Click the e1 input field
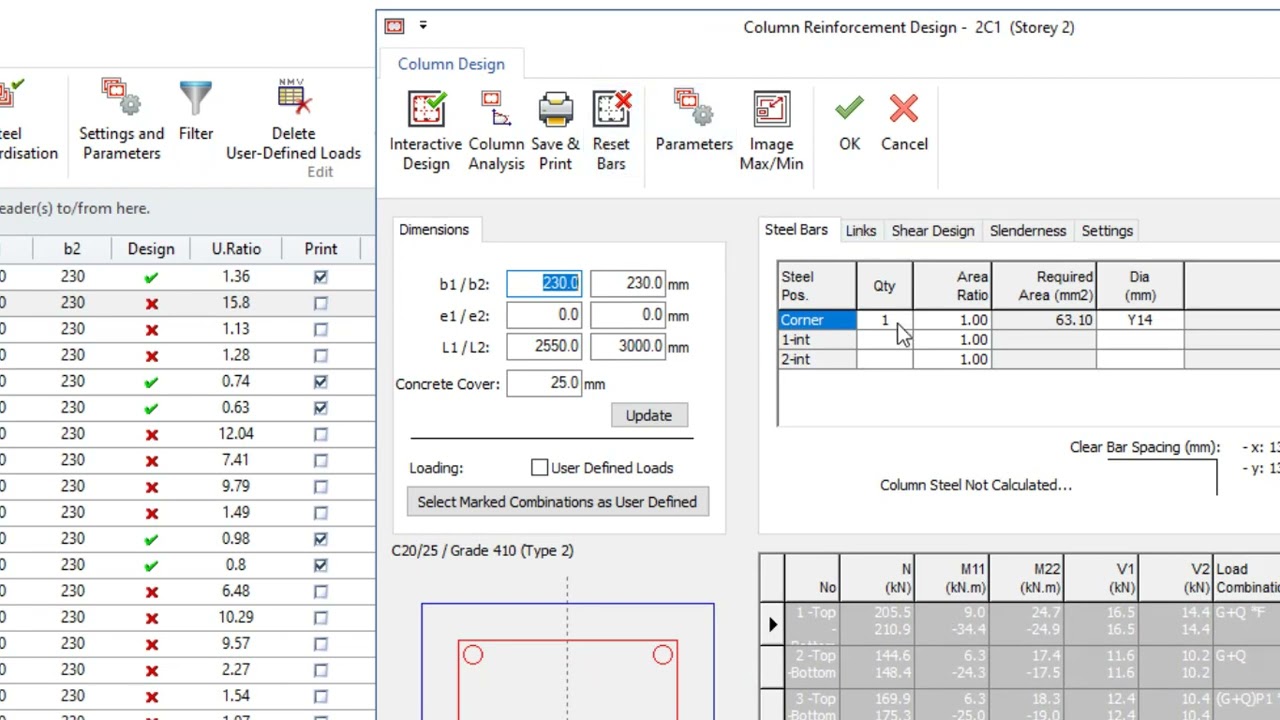The width and height of the screenshot is (1280, 720). click(x=544, y=315)
